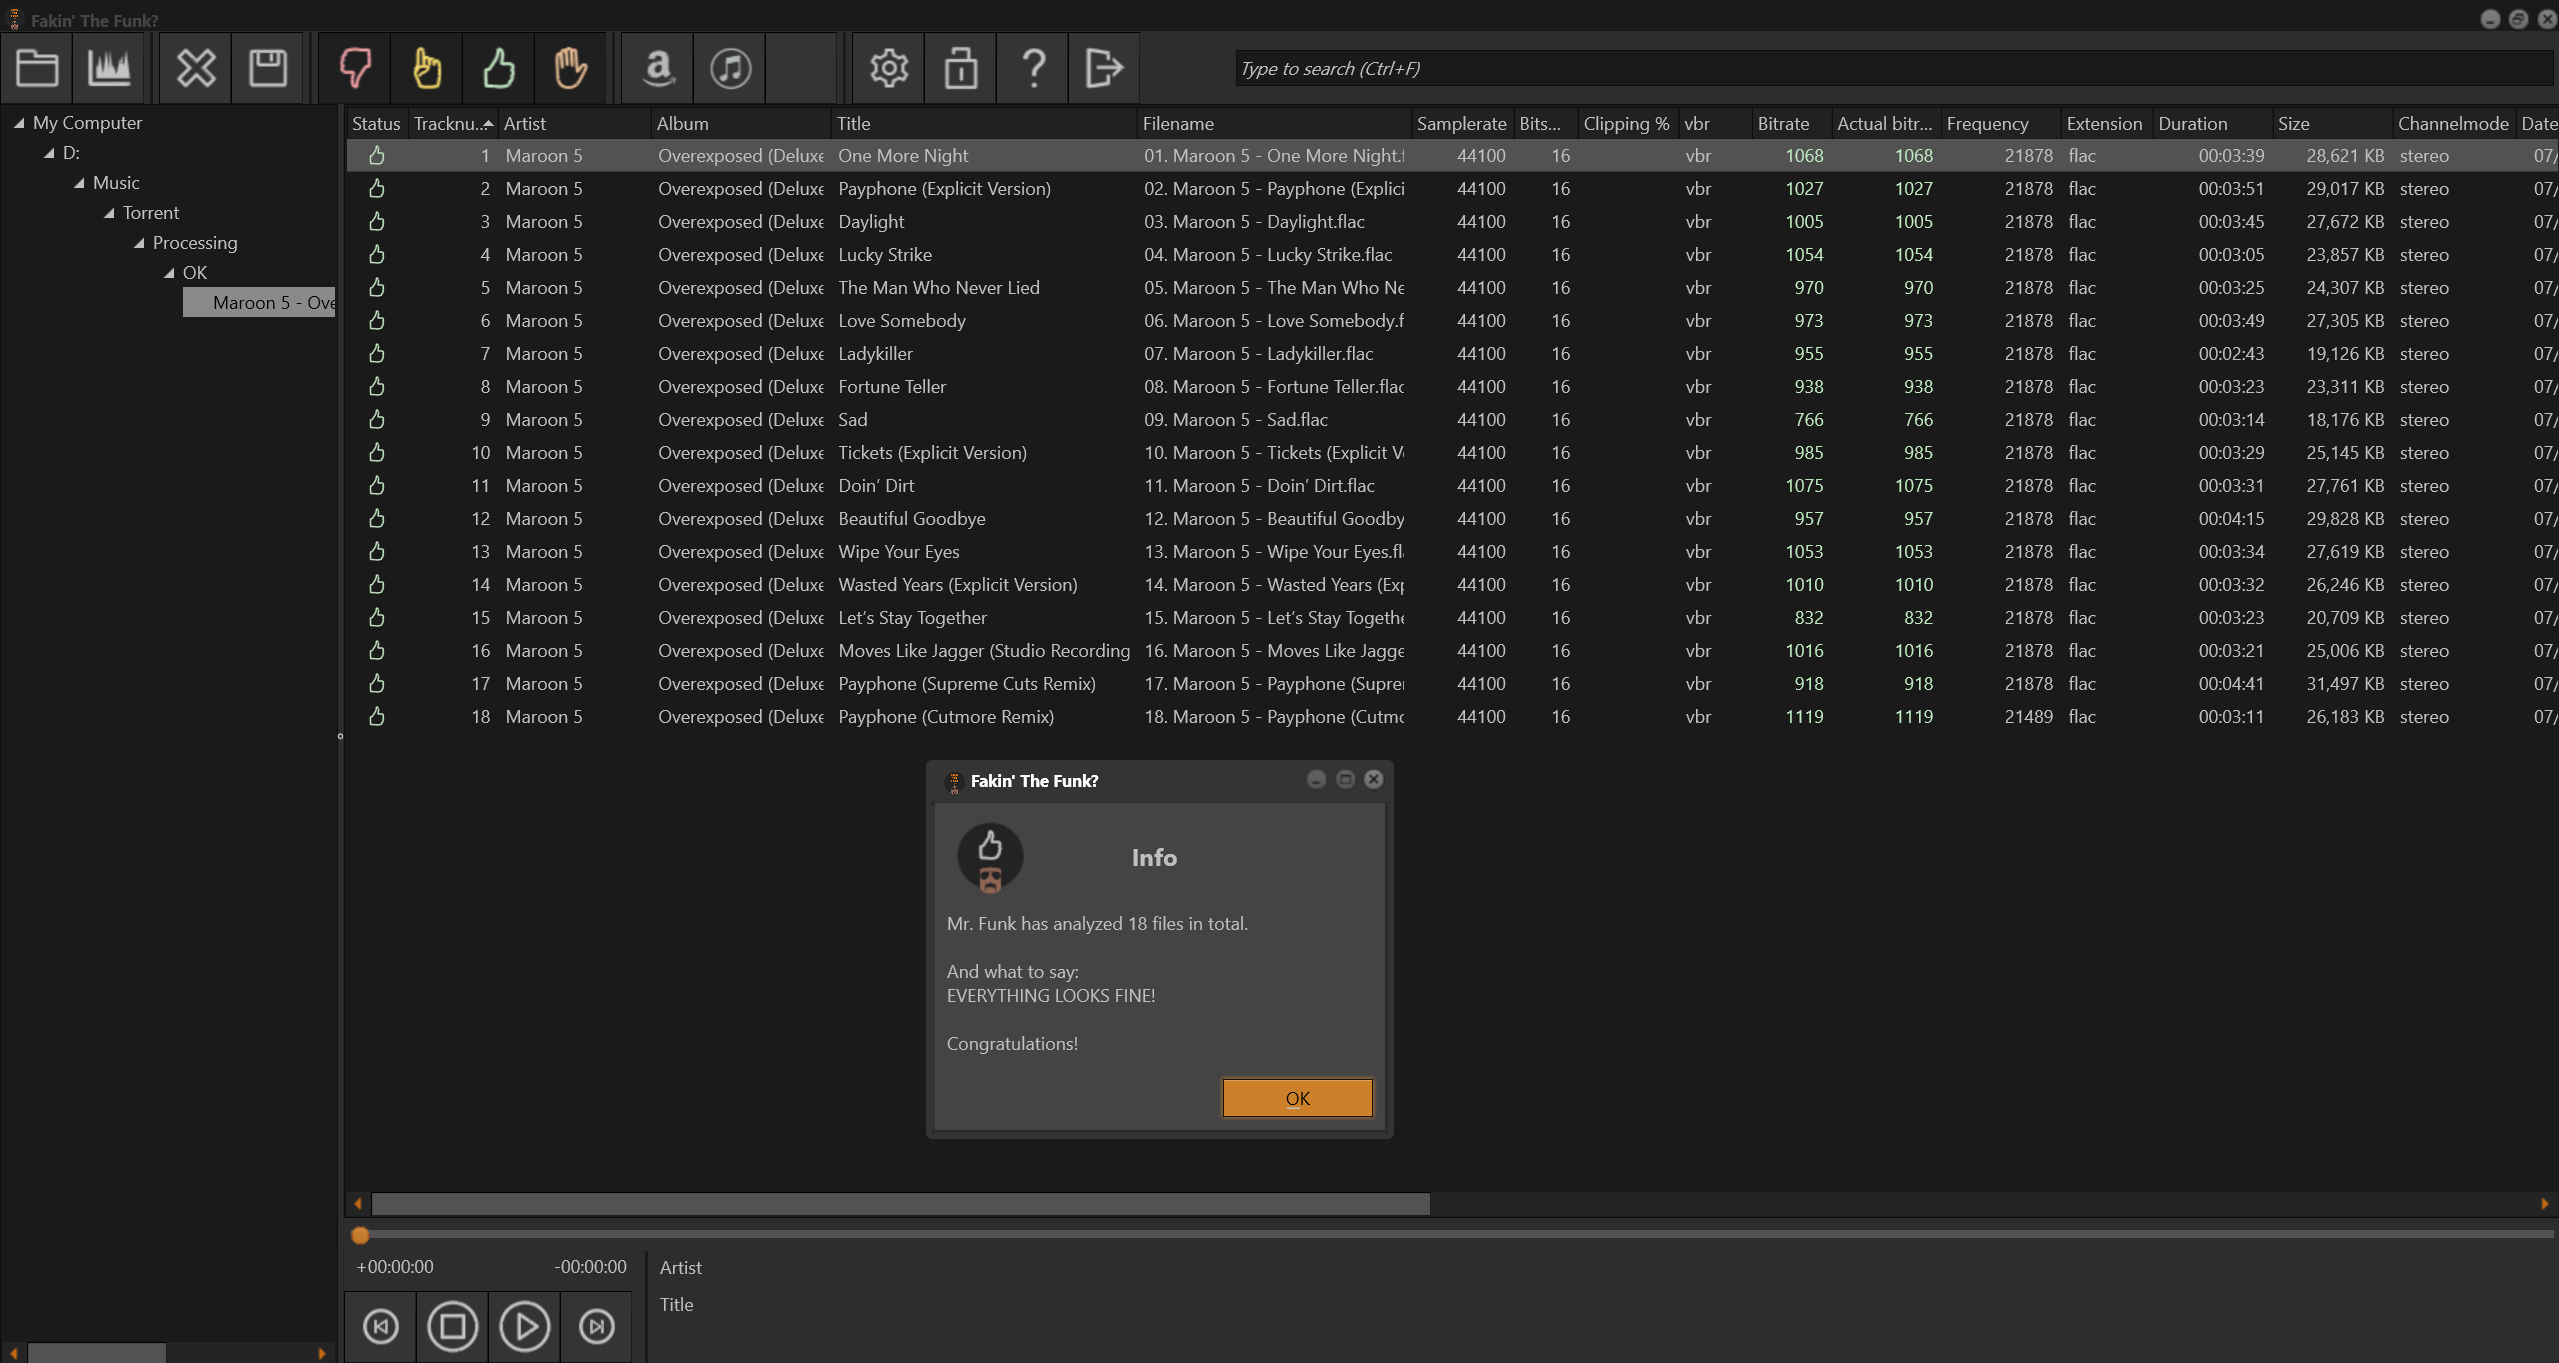2559x1363 pixels.
Task: Open the settings gear icon
Action: coord(888,68)
